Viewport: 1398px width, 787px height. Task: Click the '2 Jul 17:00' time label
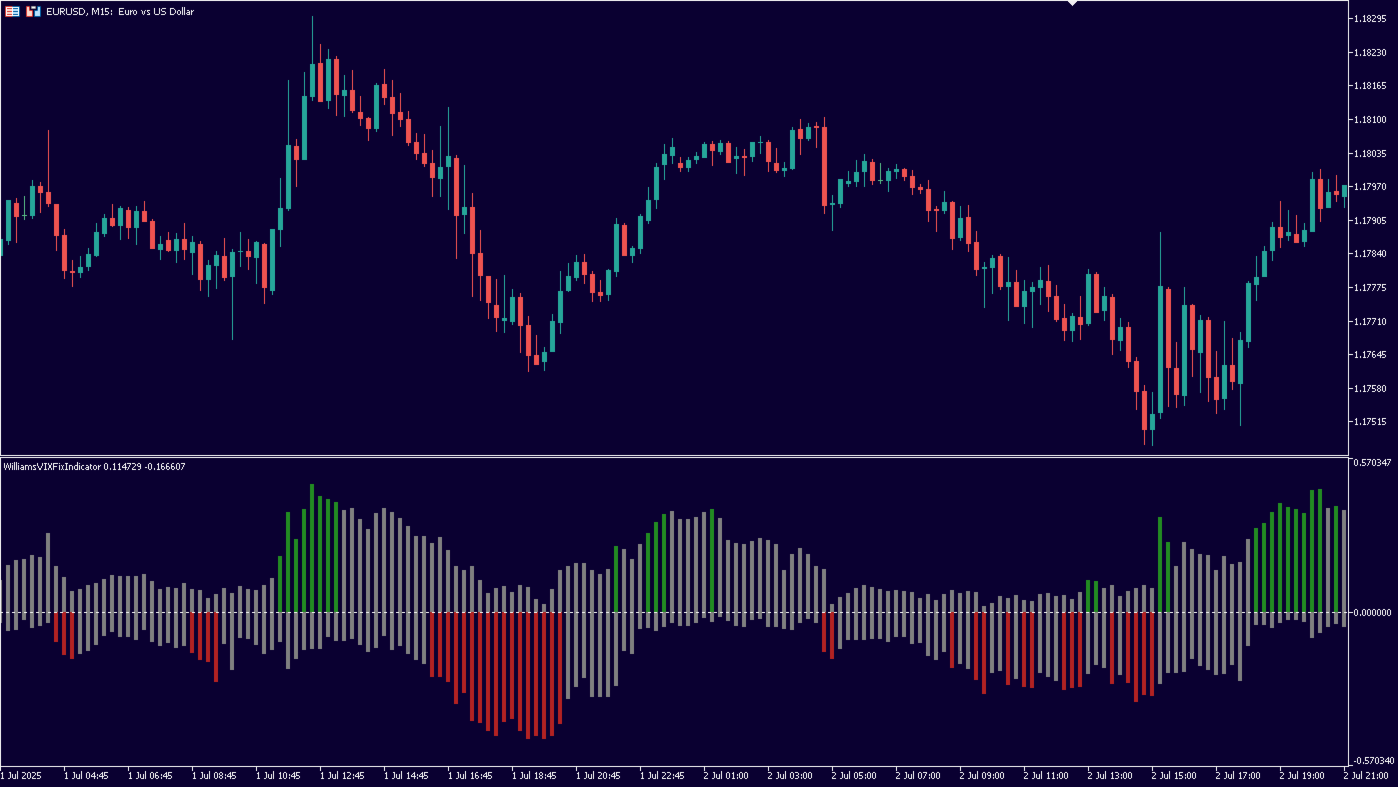(x=1238, y=776)
